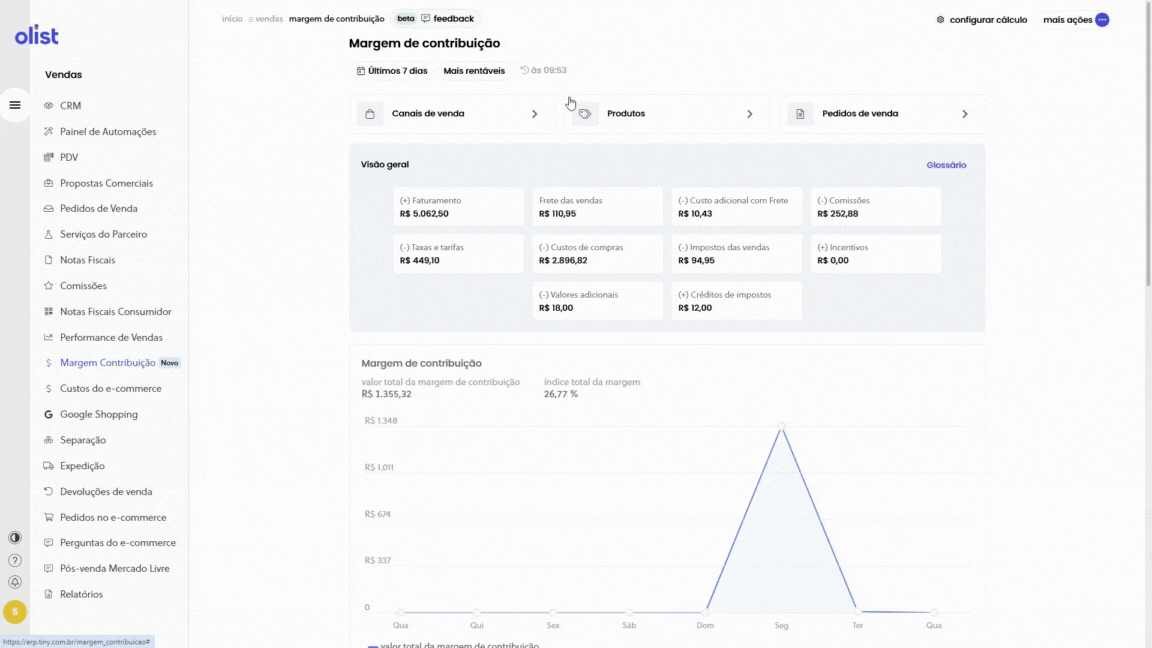The width and height of the screenshot is (1152, 648).
Task: Click the help question mark icon
Action: pos(15,560)
